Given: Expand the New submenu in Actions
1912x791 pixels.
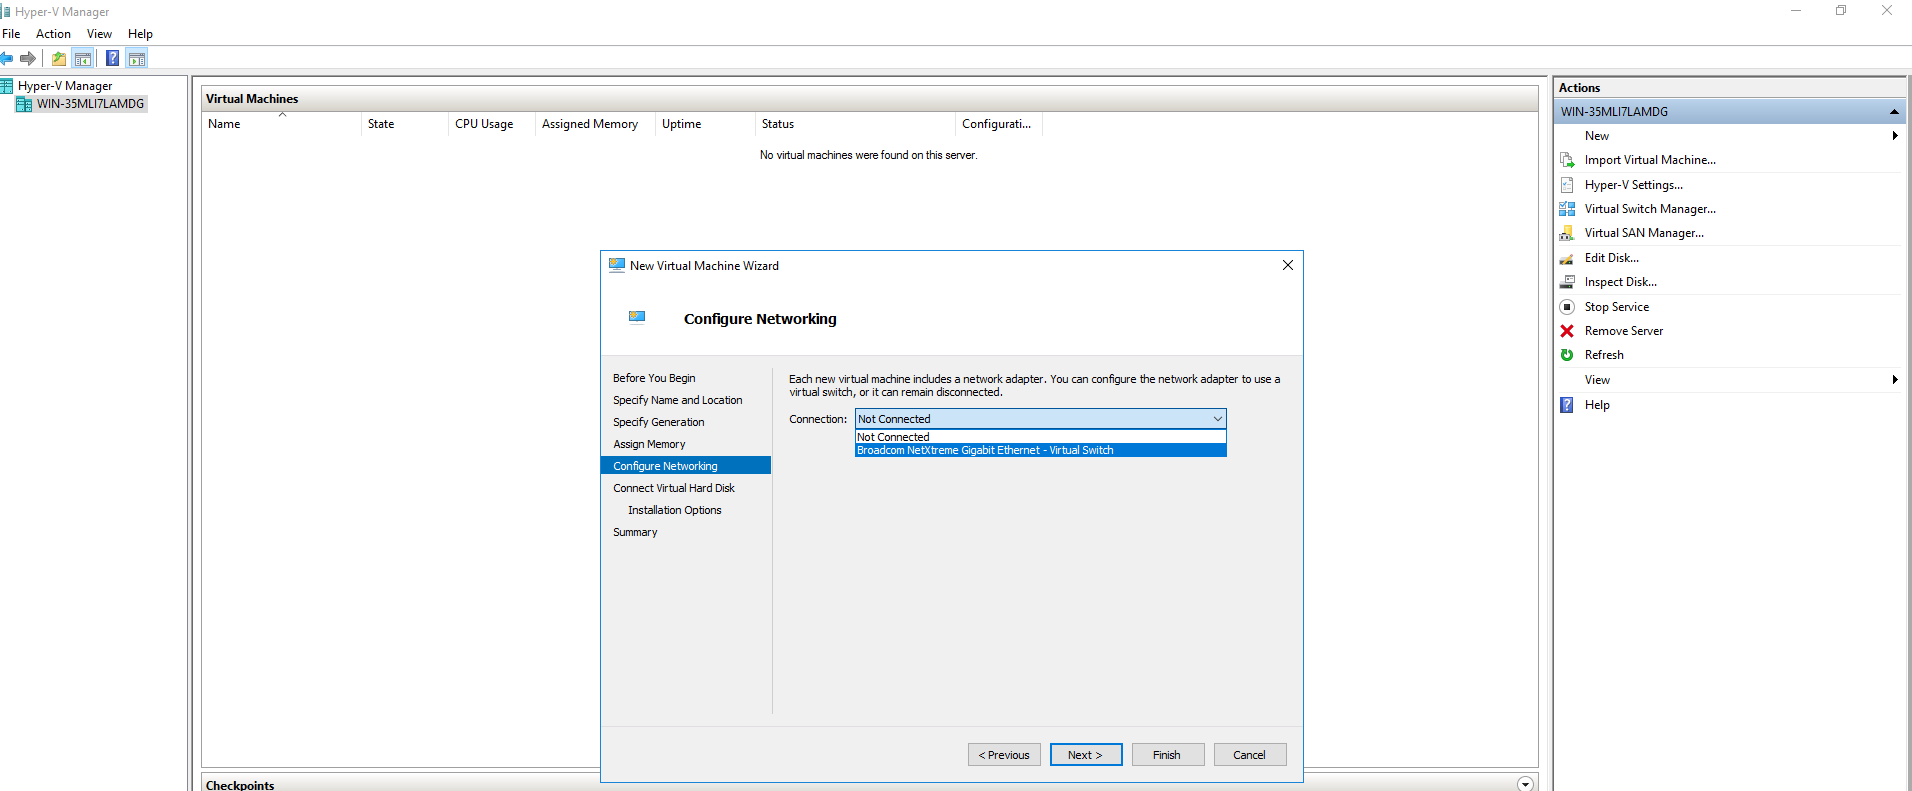Looking at the screenshot, I should (x=1894, y=136).
